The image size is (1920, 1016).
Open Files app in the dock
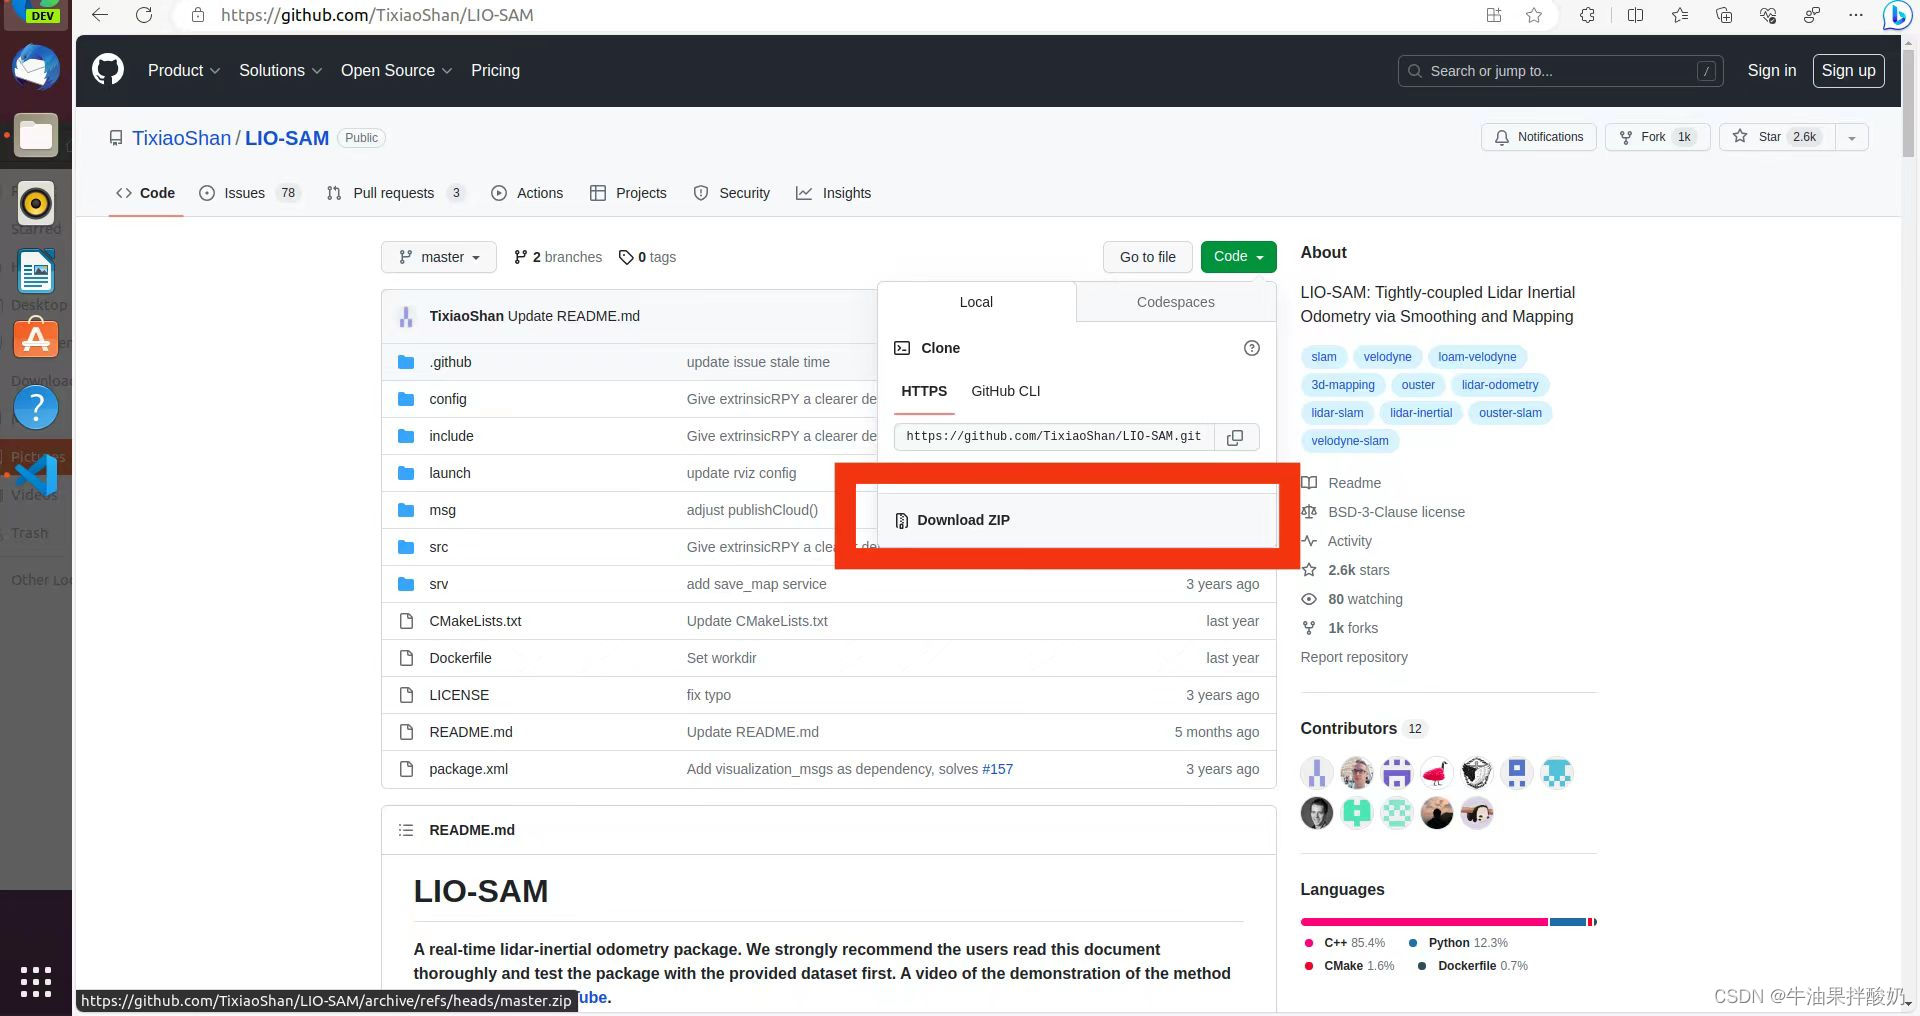coord(36,135)
